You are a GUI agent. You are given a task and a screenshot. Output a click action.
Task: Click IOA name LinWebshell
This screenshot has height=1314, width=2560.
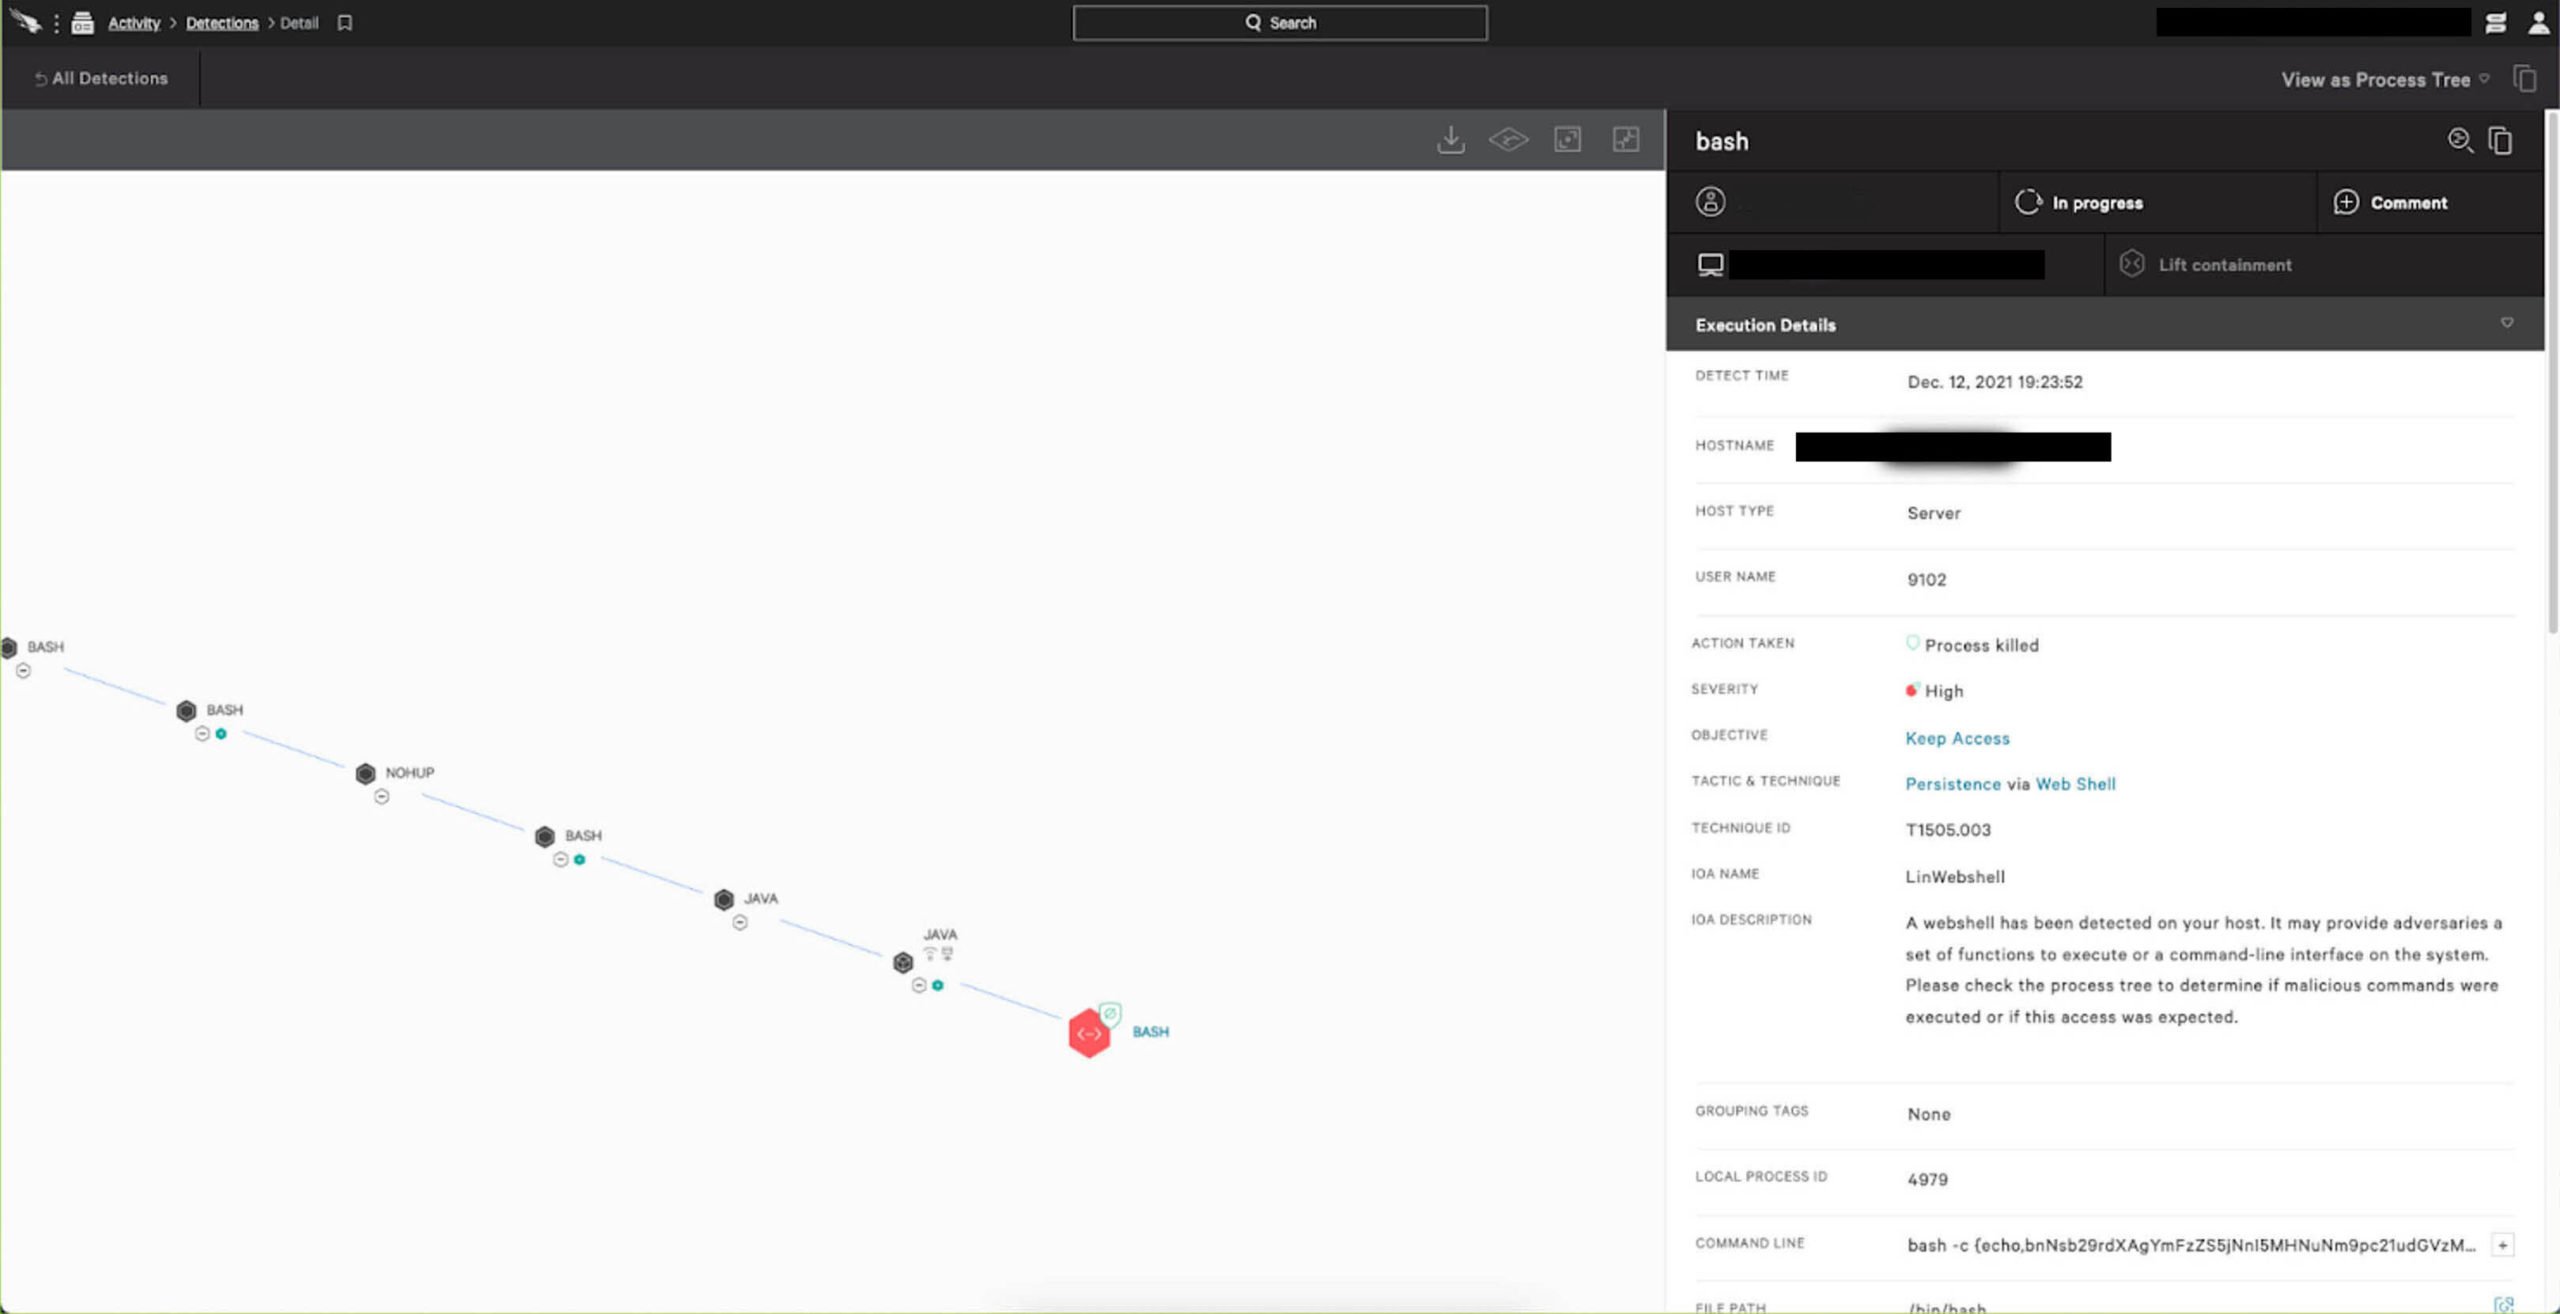point(1955,877)
